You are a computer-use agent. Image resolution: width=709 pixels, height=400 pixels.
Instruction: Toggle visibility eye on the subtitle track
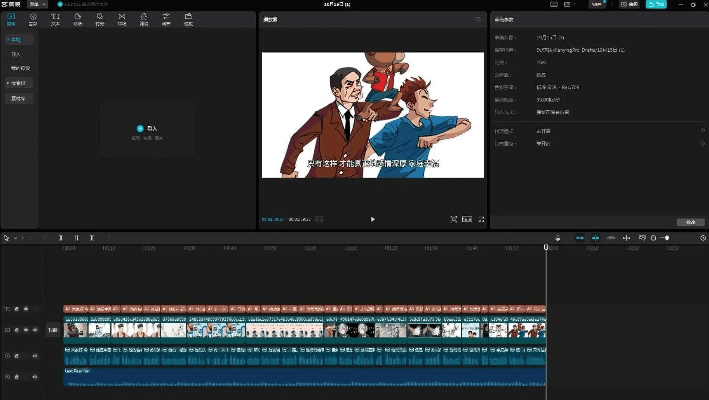(26, 309)
